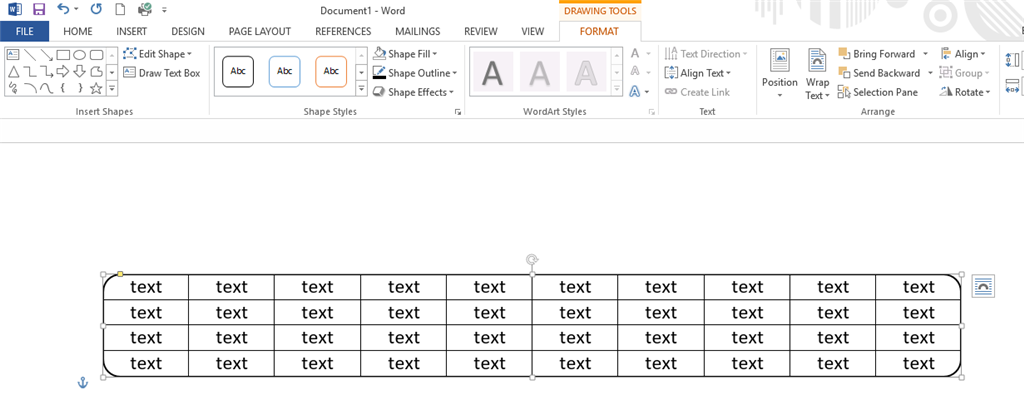
Task: Click the shape's rotation handle
Action: pos(532,260)
